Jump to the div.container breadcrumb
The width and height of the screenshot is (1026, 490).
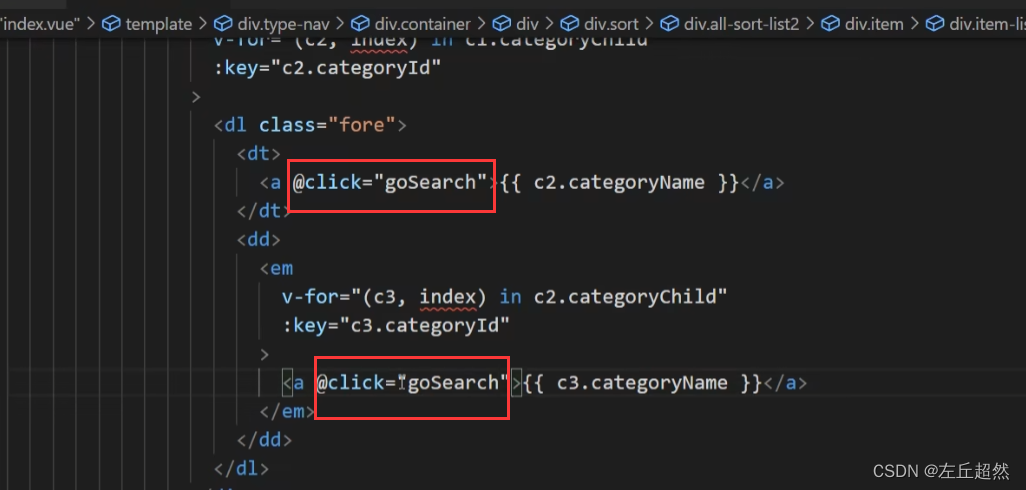[x=423, y=25]
